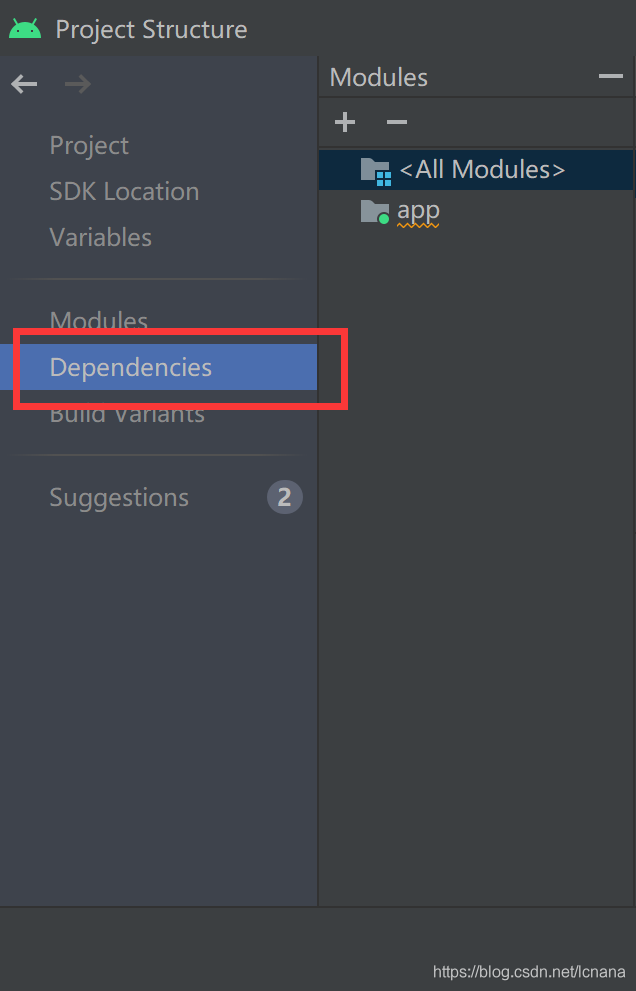Click the Modules panel header
This screenshot has width=636, height=991.
379,77
